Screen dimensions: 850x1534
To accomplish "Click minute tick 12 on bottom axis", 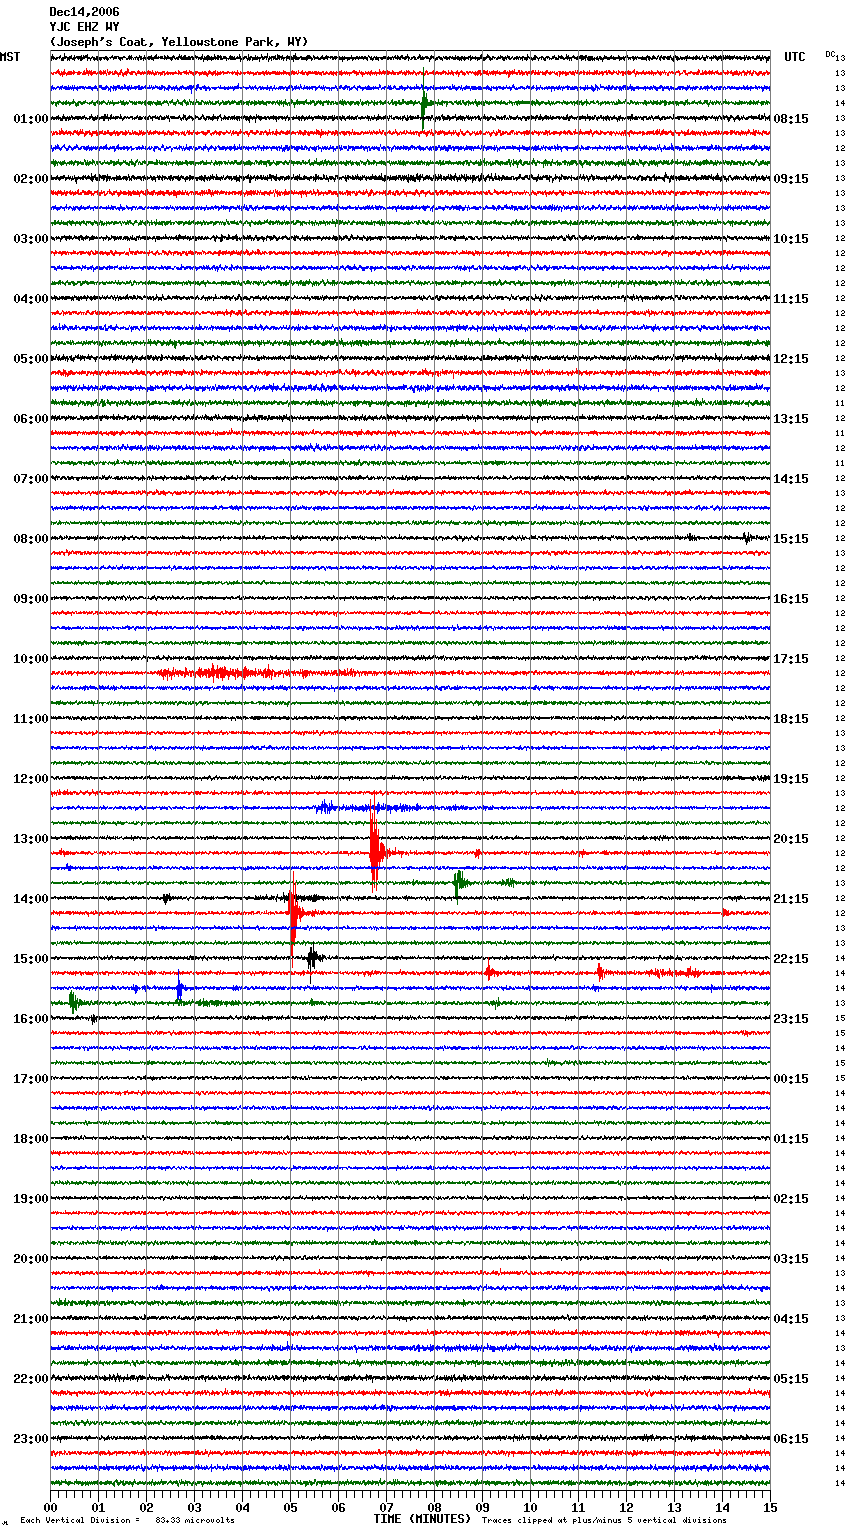I will pos(626,1507).
